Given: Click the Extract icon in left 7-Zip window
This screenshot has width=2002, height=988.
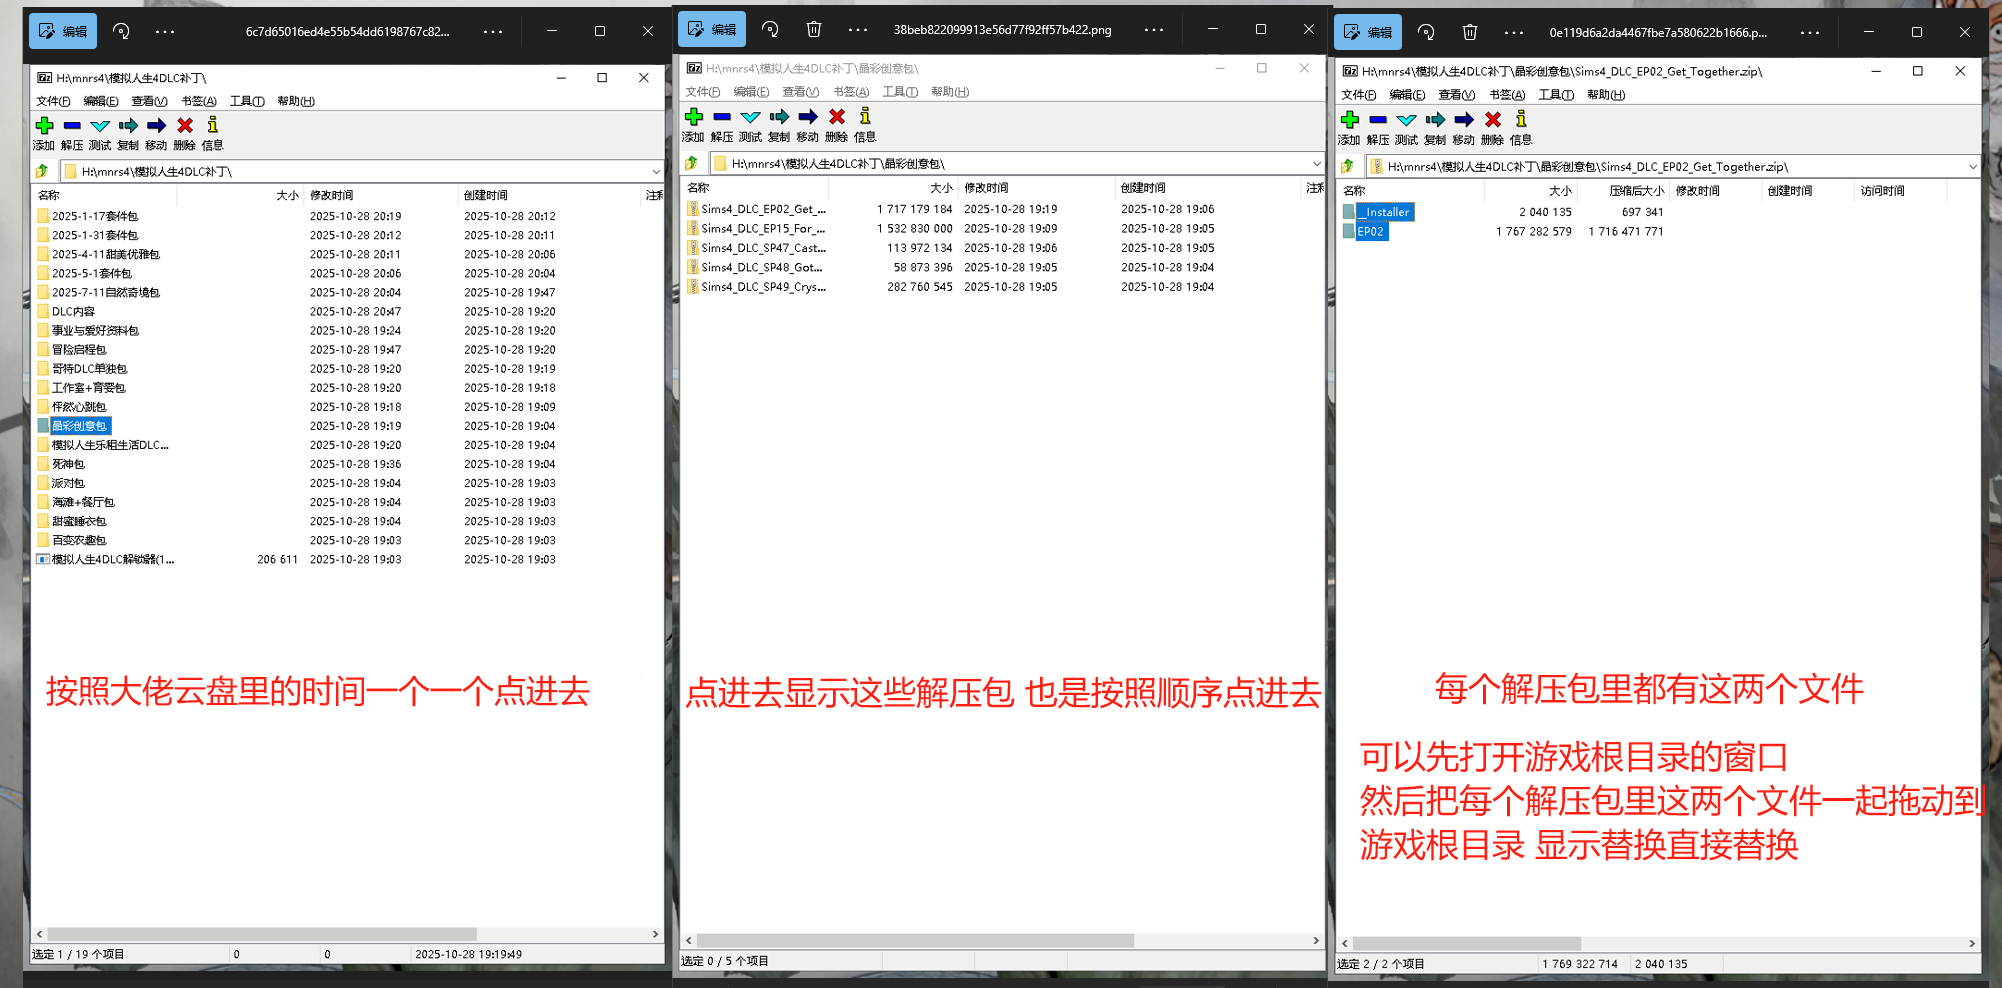Looking at the screenshot, I should (x=72, y=126).
